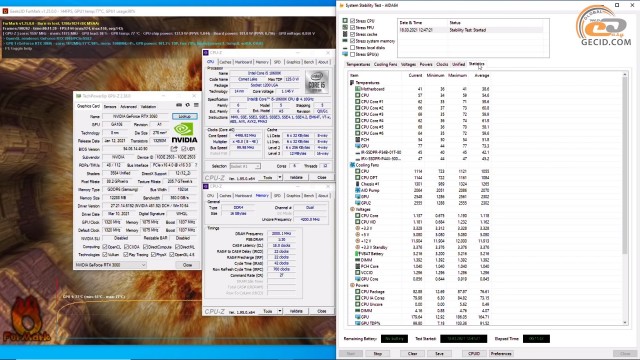Toggle the UEFI checkbox in GPU-Z
Viewport: 640px width, 360px height.
184,149
